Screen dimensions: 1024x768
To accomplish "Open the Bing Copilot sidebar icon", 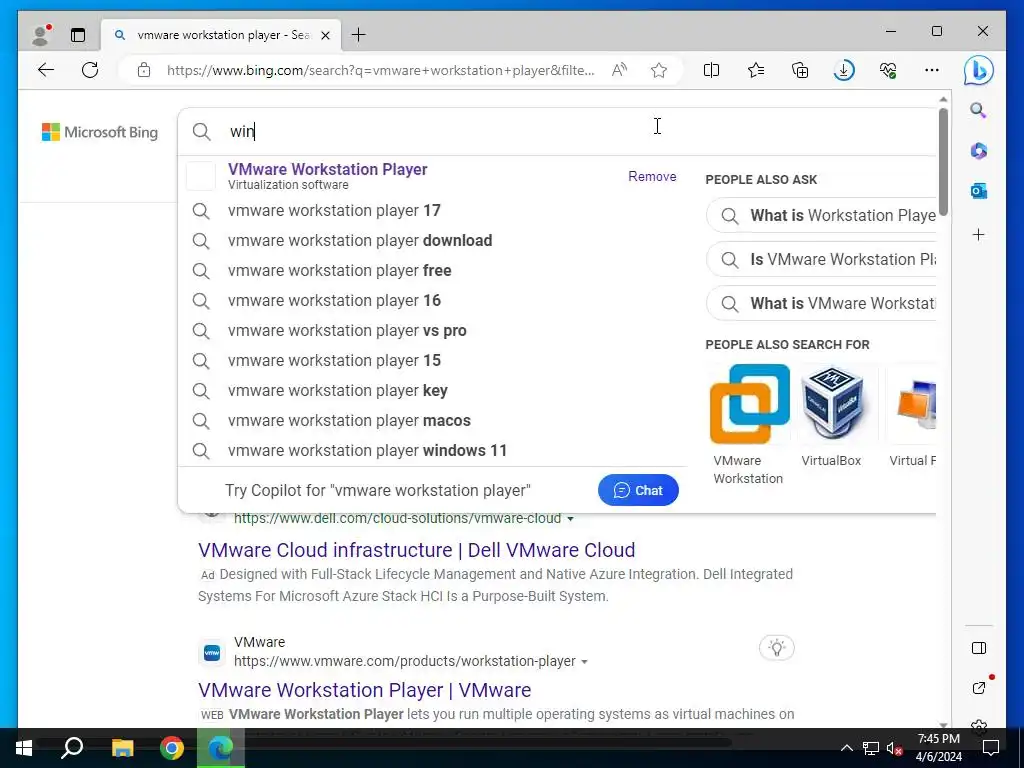I will pyautogui.click(x=978, y=71).
